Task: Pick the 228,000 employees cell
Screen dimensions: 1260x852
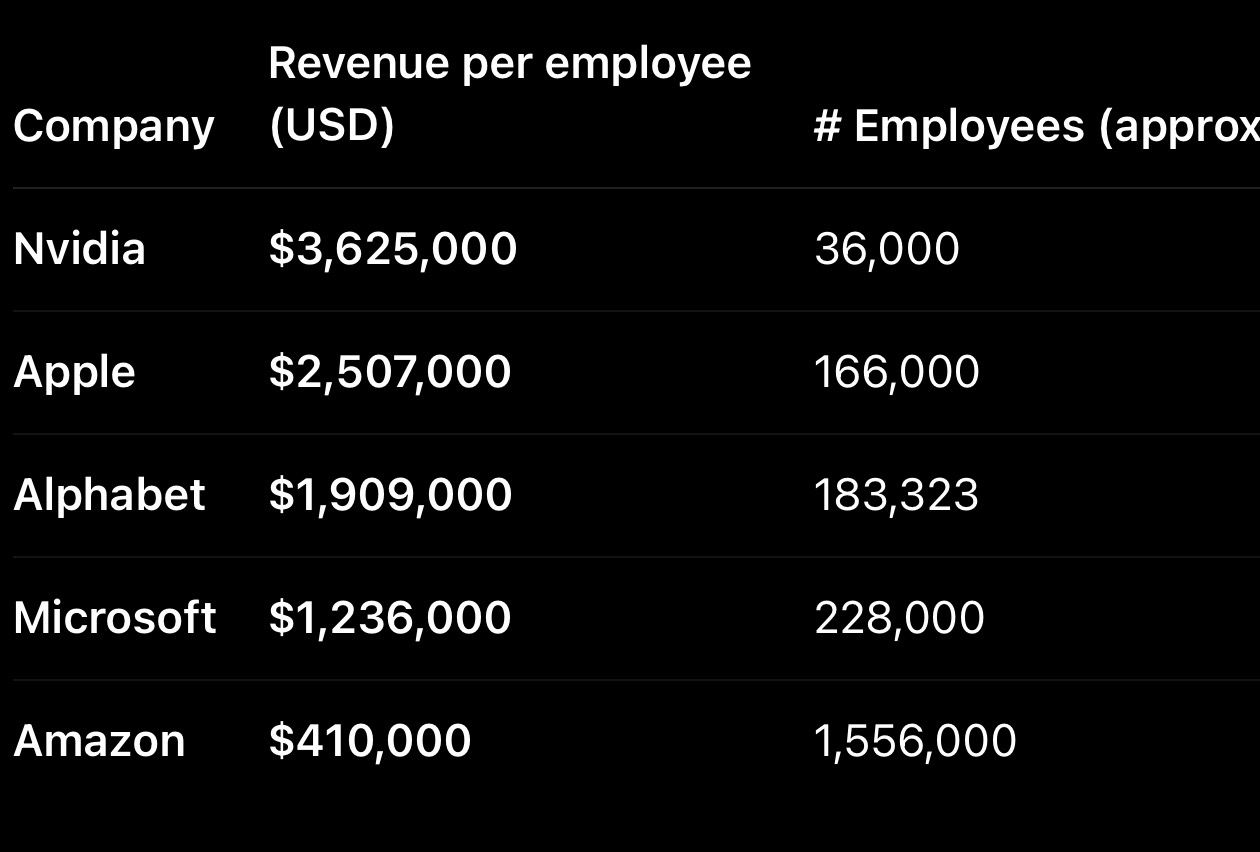Action: [899, 618]
